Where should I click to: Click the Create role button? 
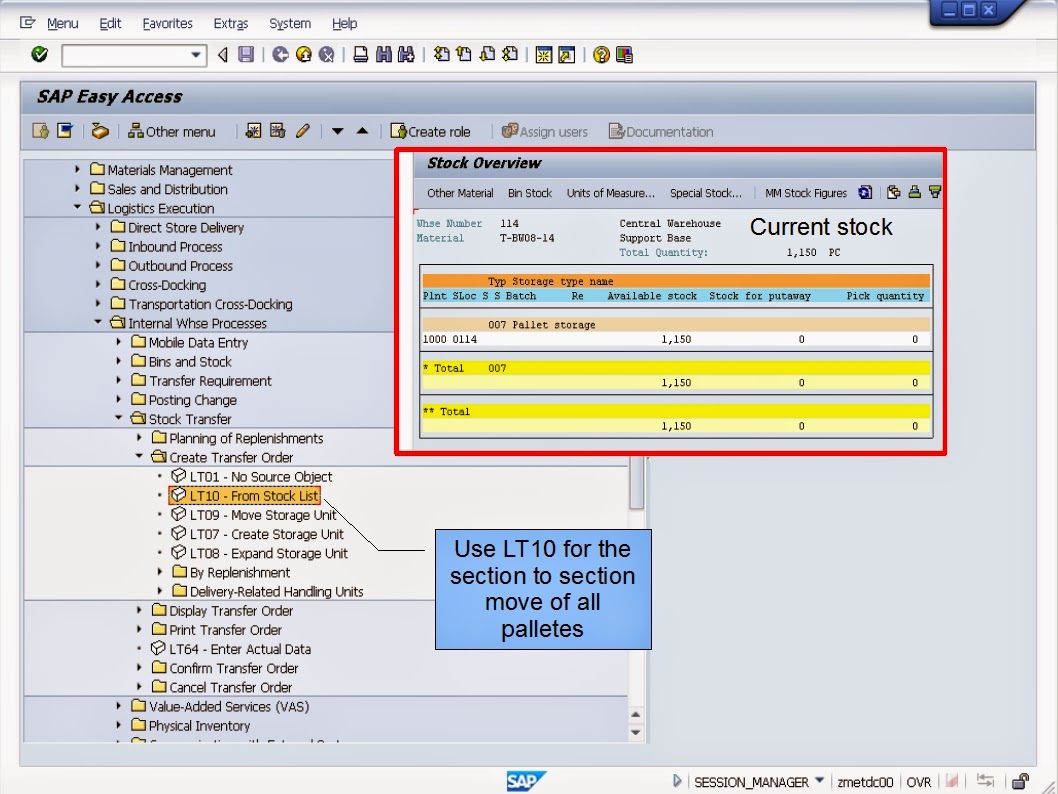pyautogui.click(x=430, y=132)
